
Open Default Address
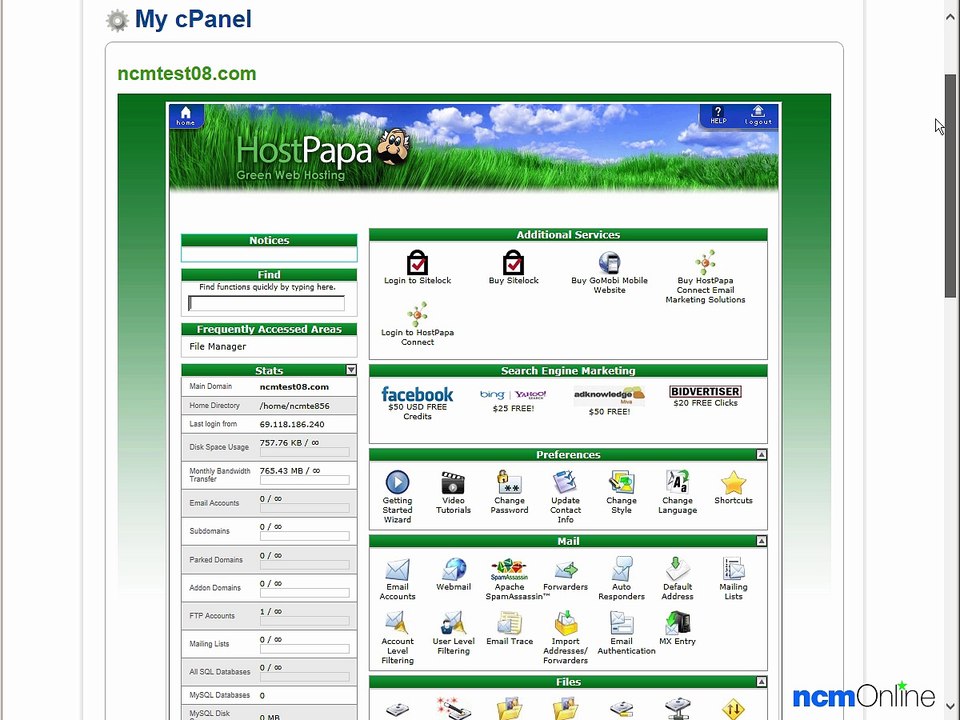677,579
